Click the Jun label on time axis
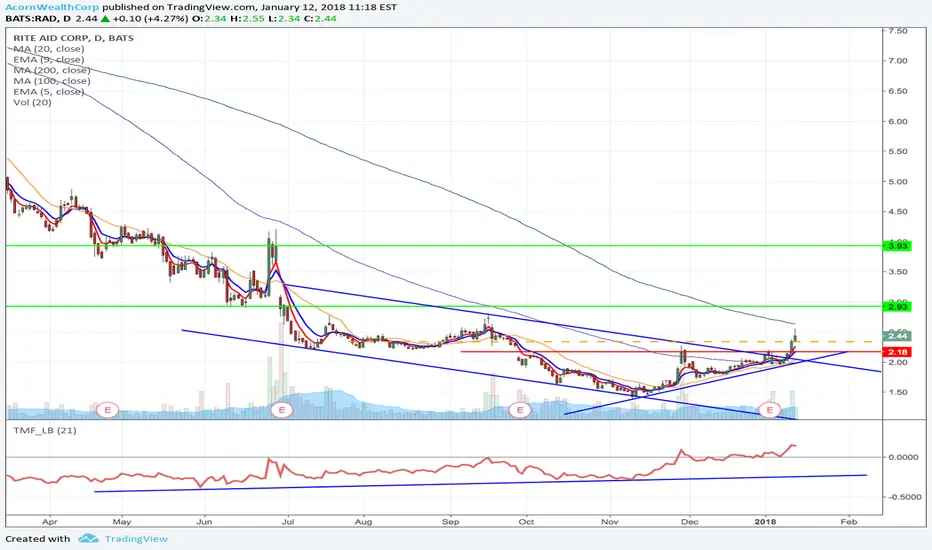 (204, 522)
